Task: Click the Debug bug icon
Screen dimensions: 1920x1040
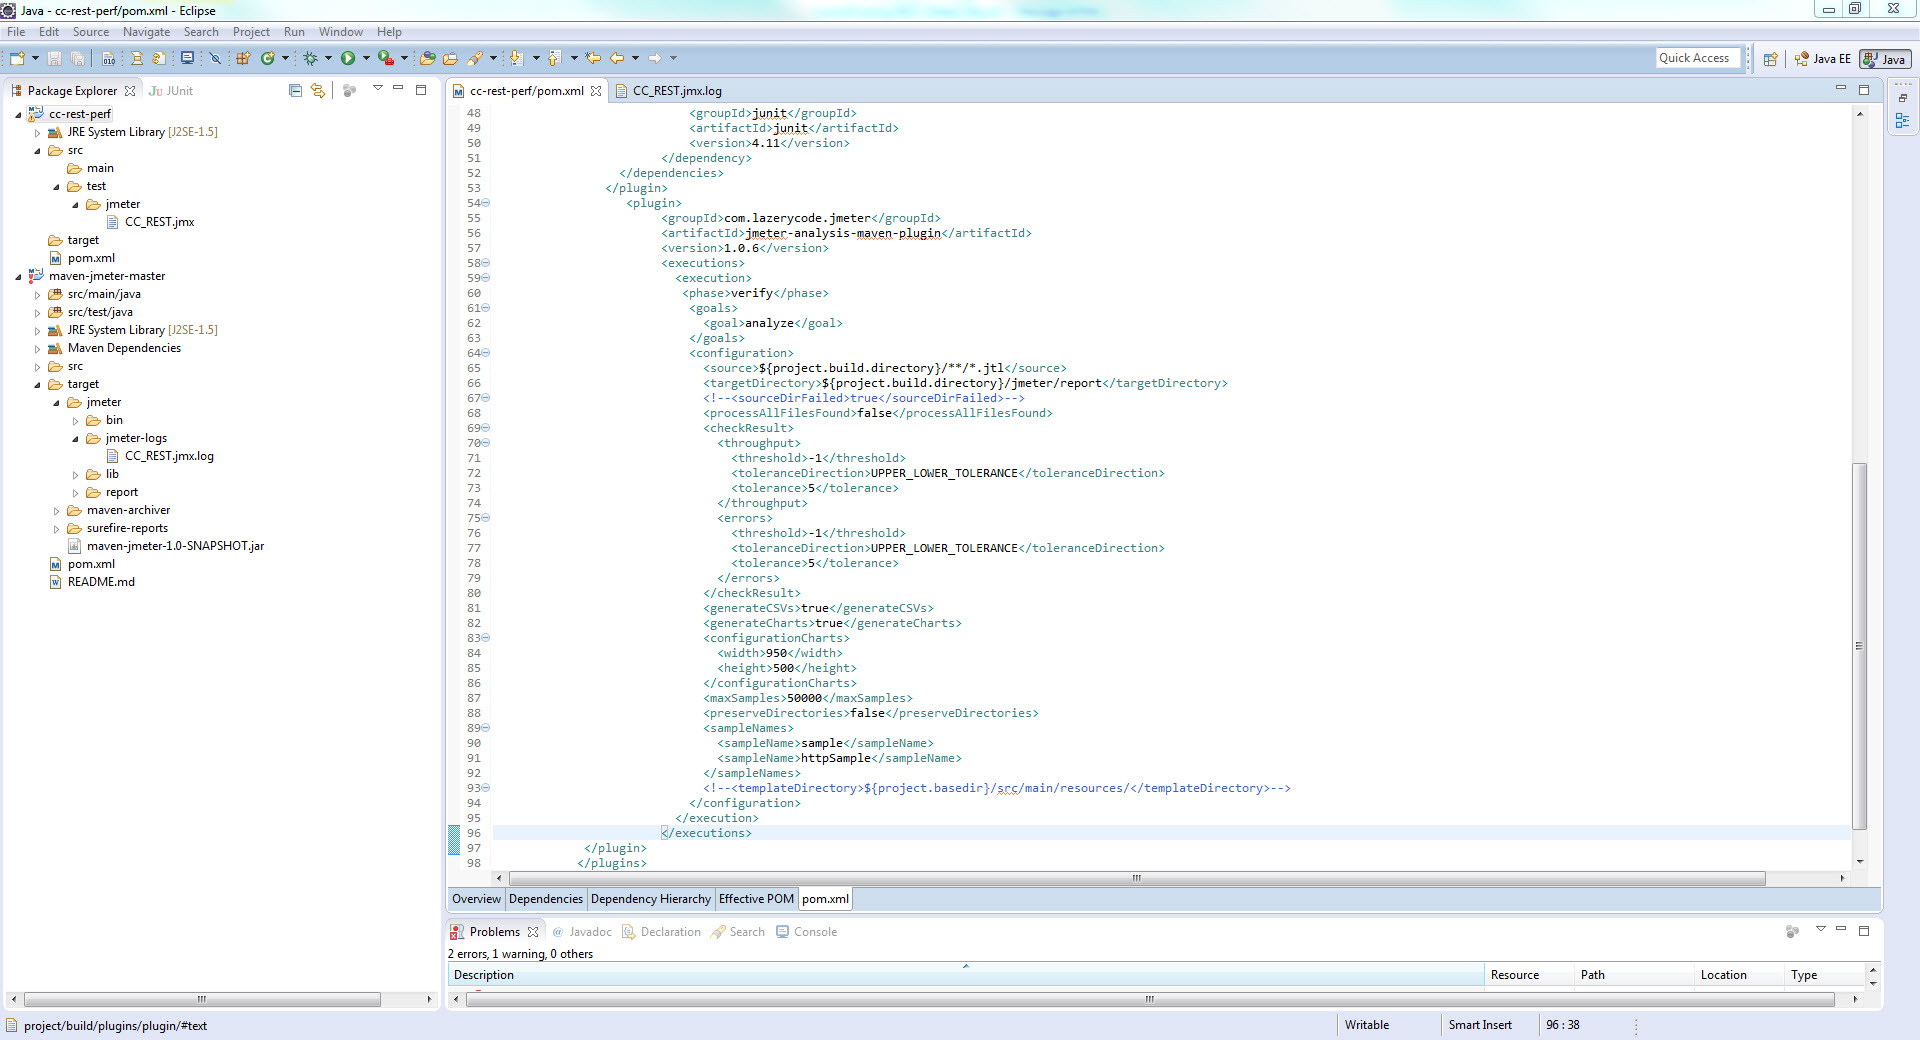Action: 311,59
